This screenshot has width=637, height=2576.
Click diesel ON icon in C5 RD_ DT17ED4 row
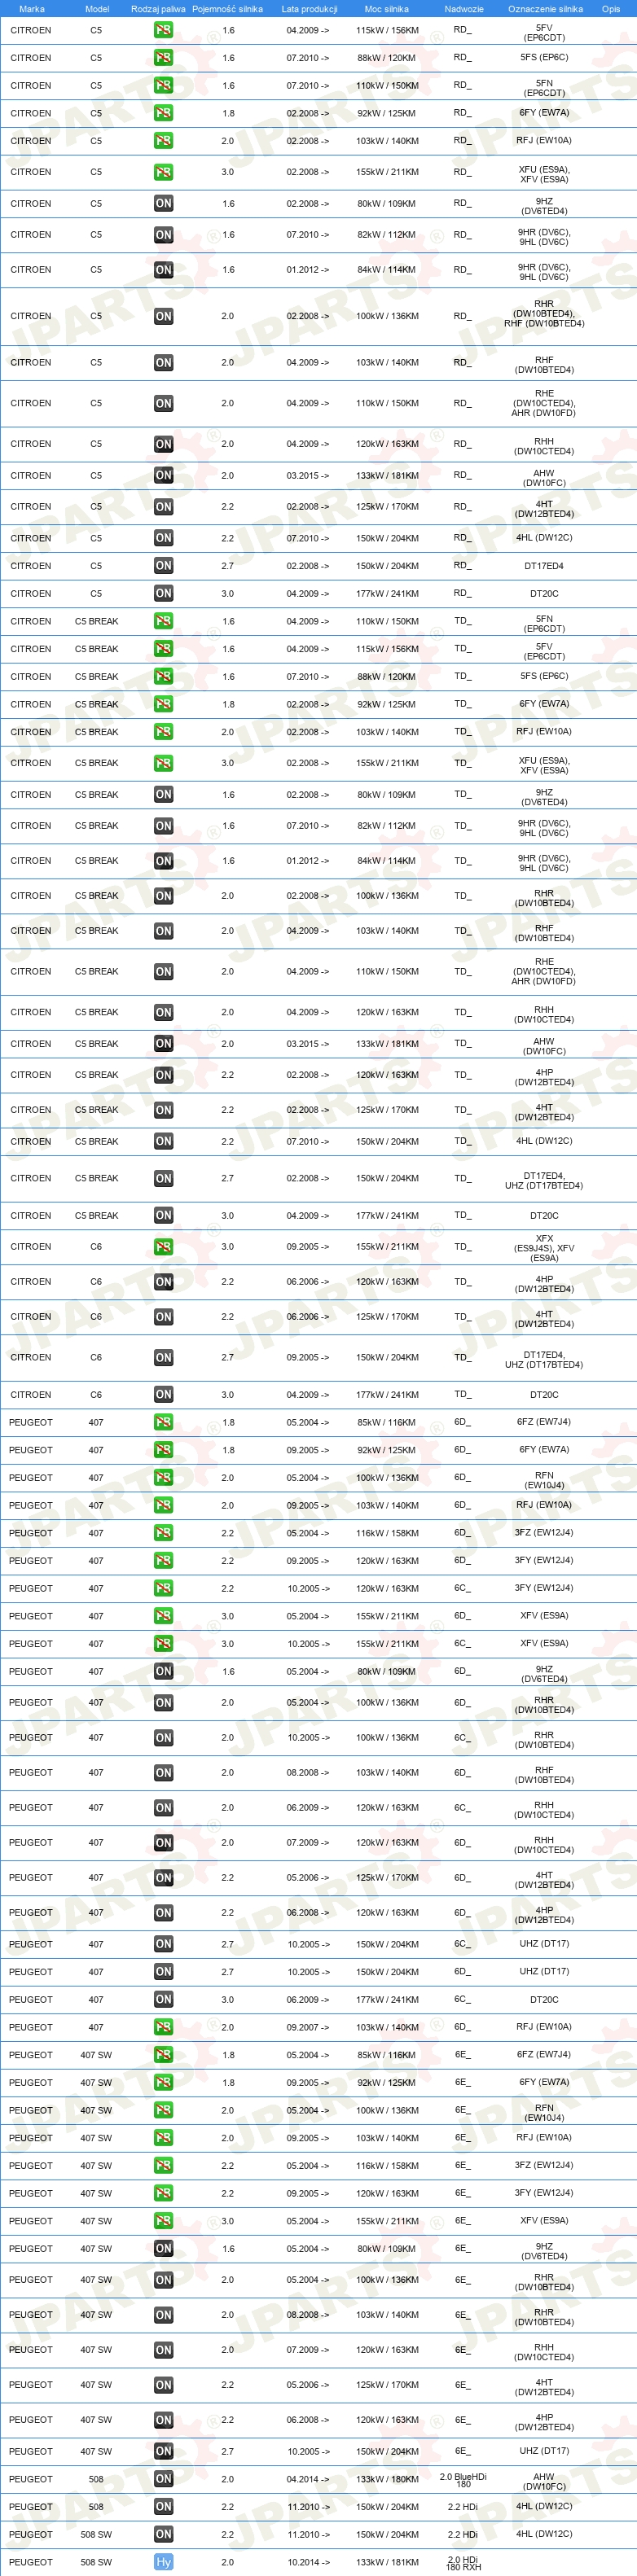(163, 566)
